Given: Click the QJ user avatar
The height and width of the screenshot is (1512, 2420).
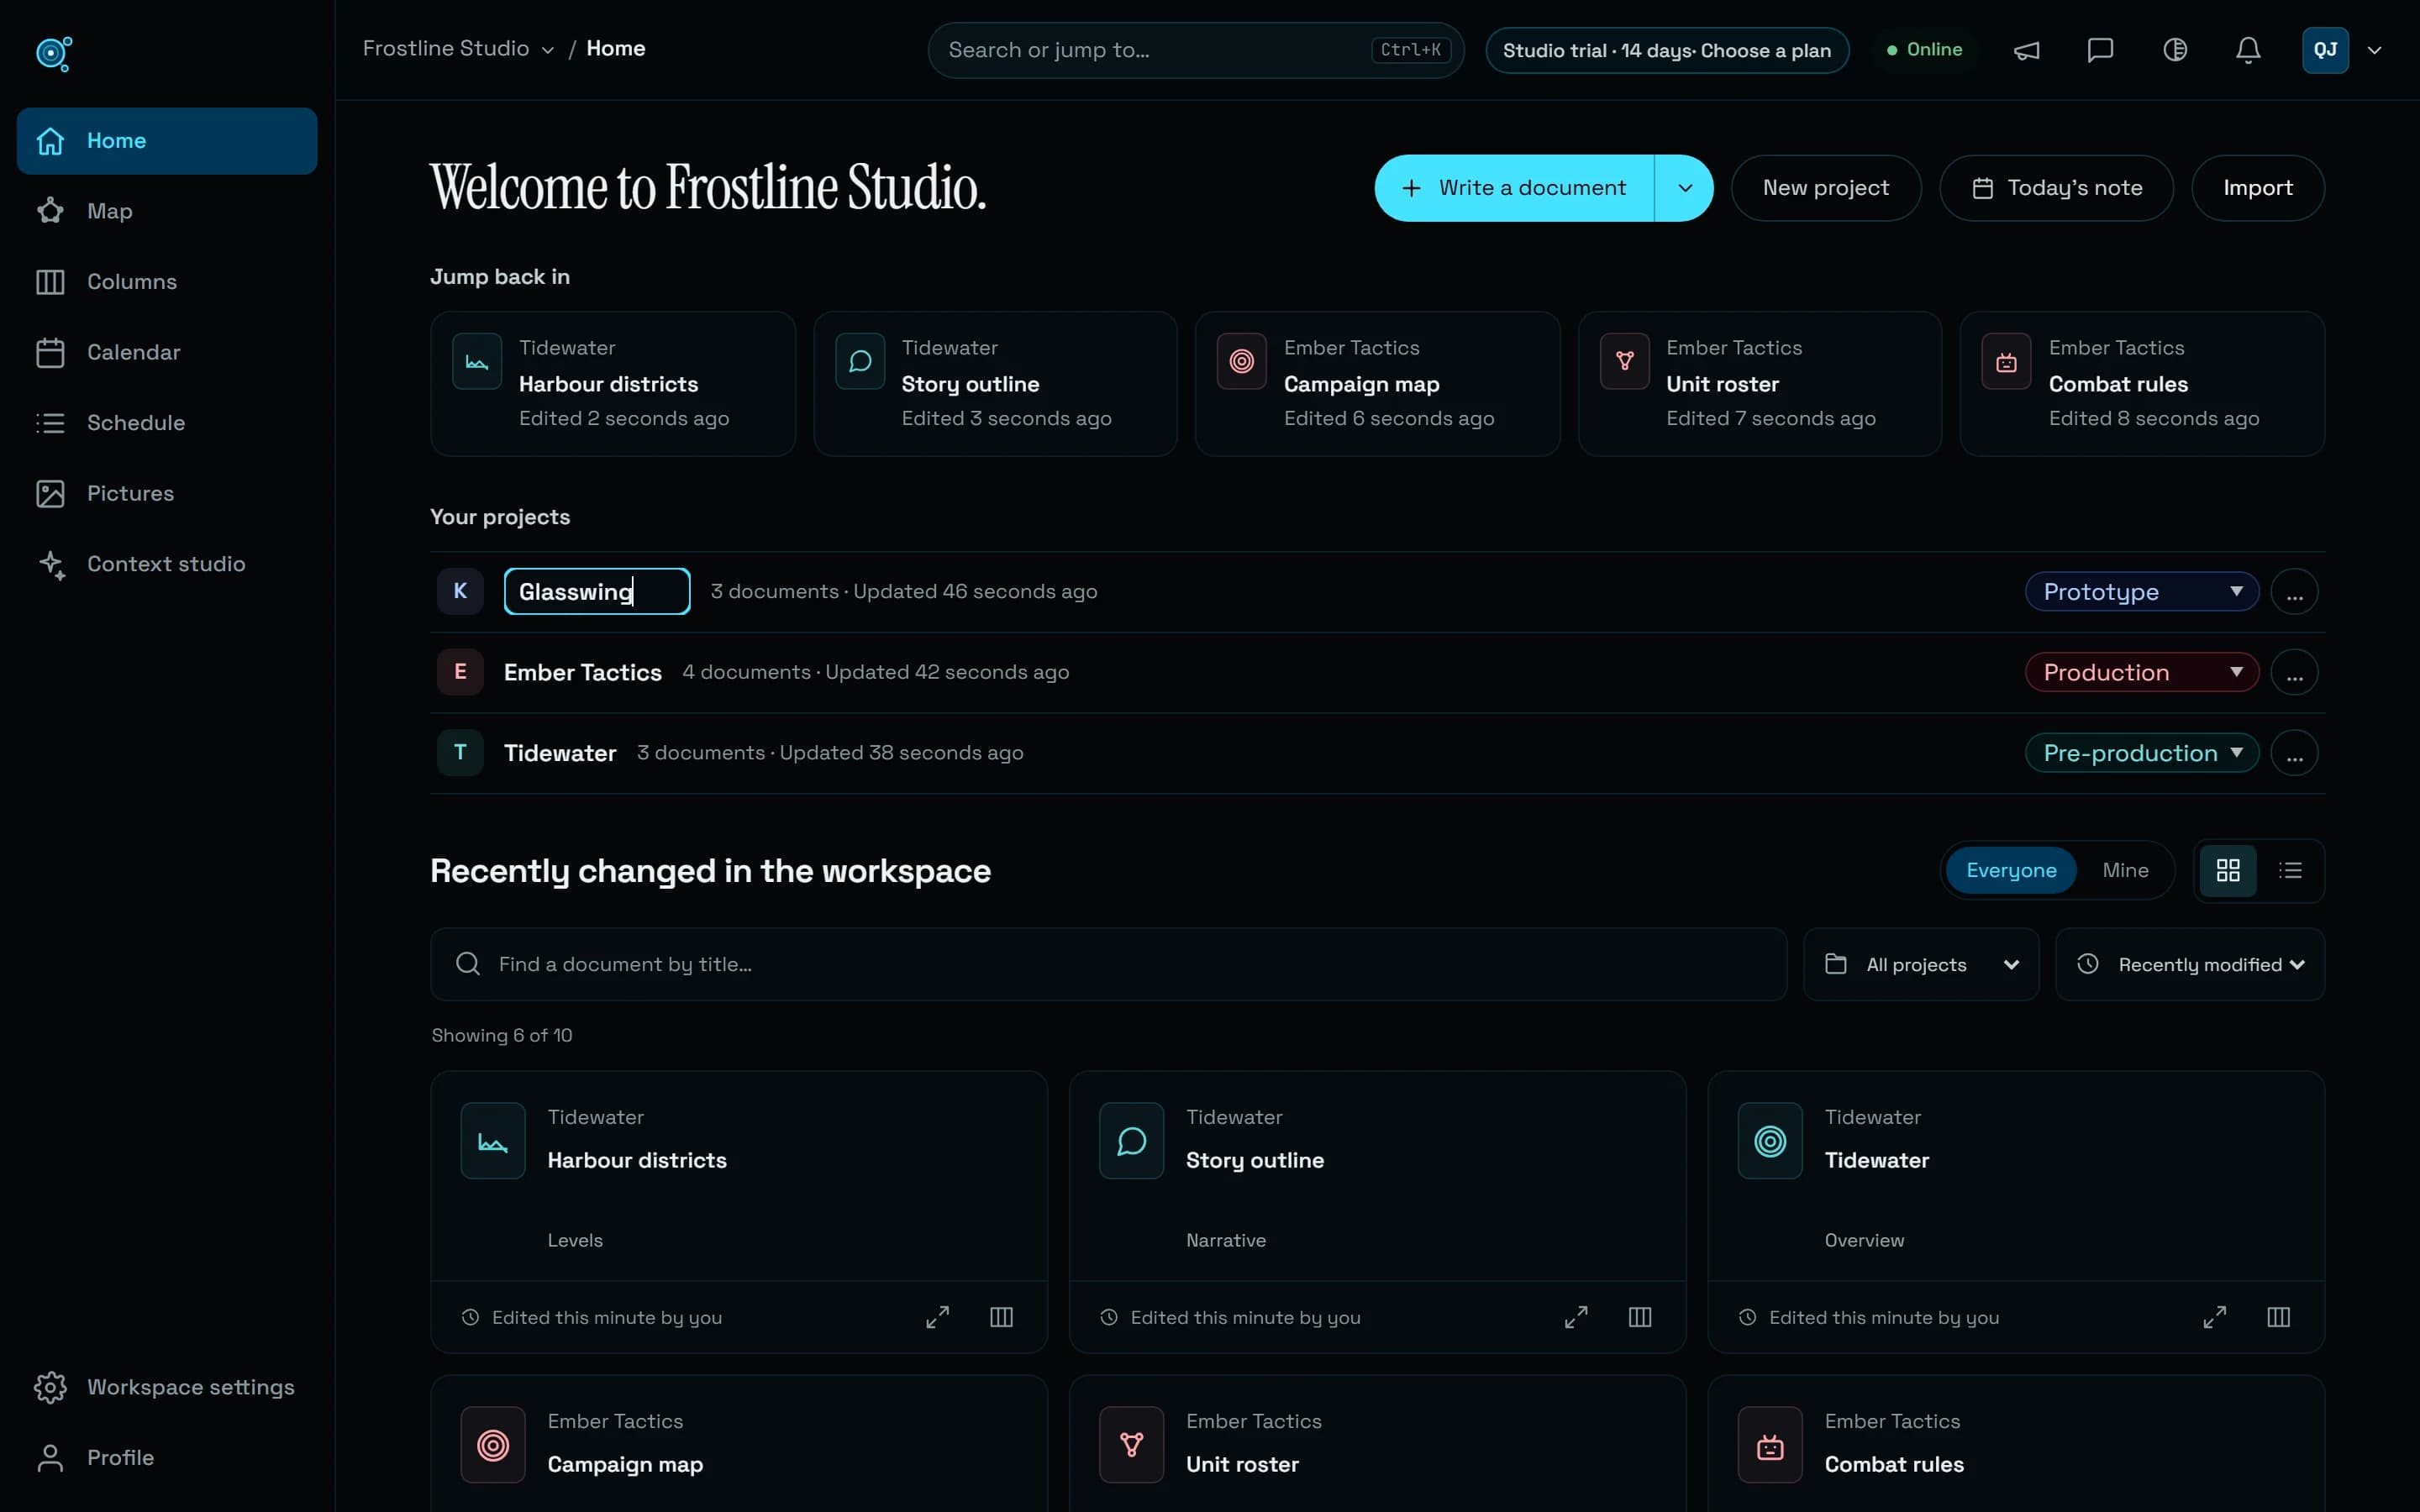Looking at the screenshot, I should 2325,50.
